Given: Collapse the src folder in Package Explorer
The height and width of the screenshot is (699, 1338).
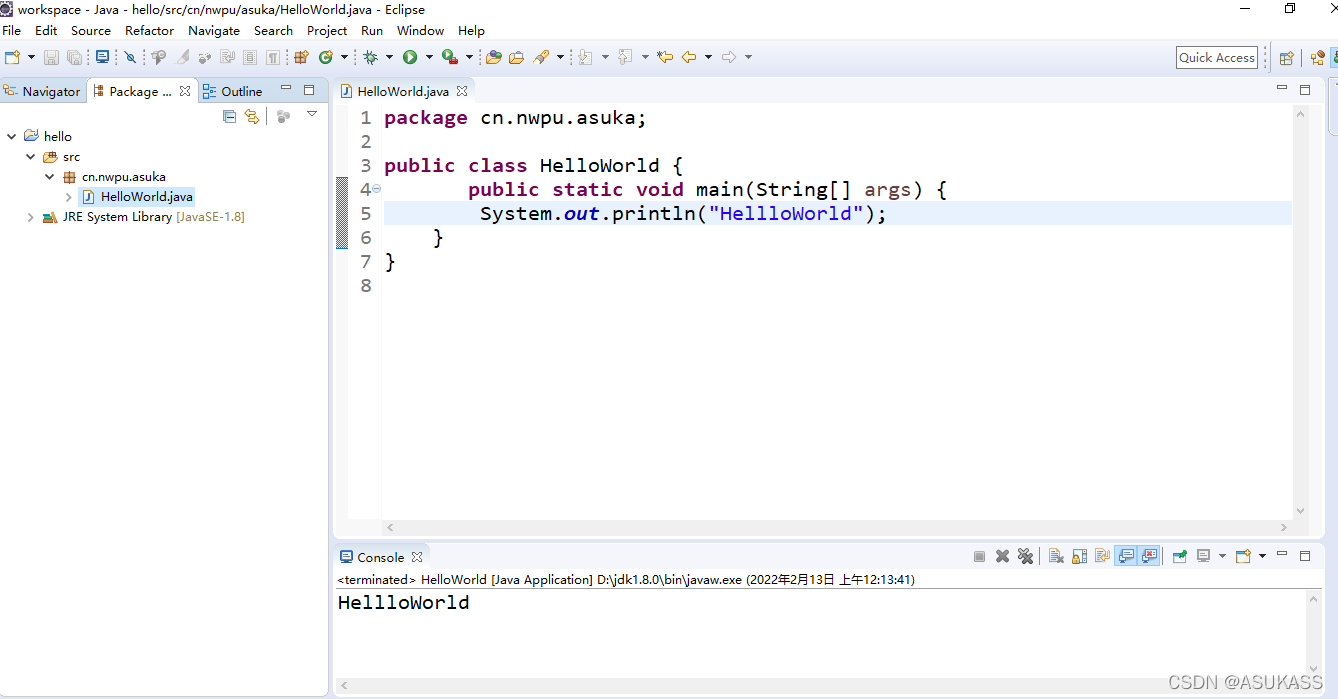Looking at the screenshot, I should pyautogui.click(x=29, y=156).
